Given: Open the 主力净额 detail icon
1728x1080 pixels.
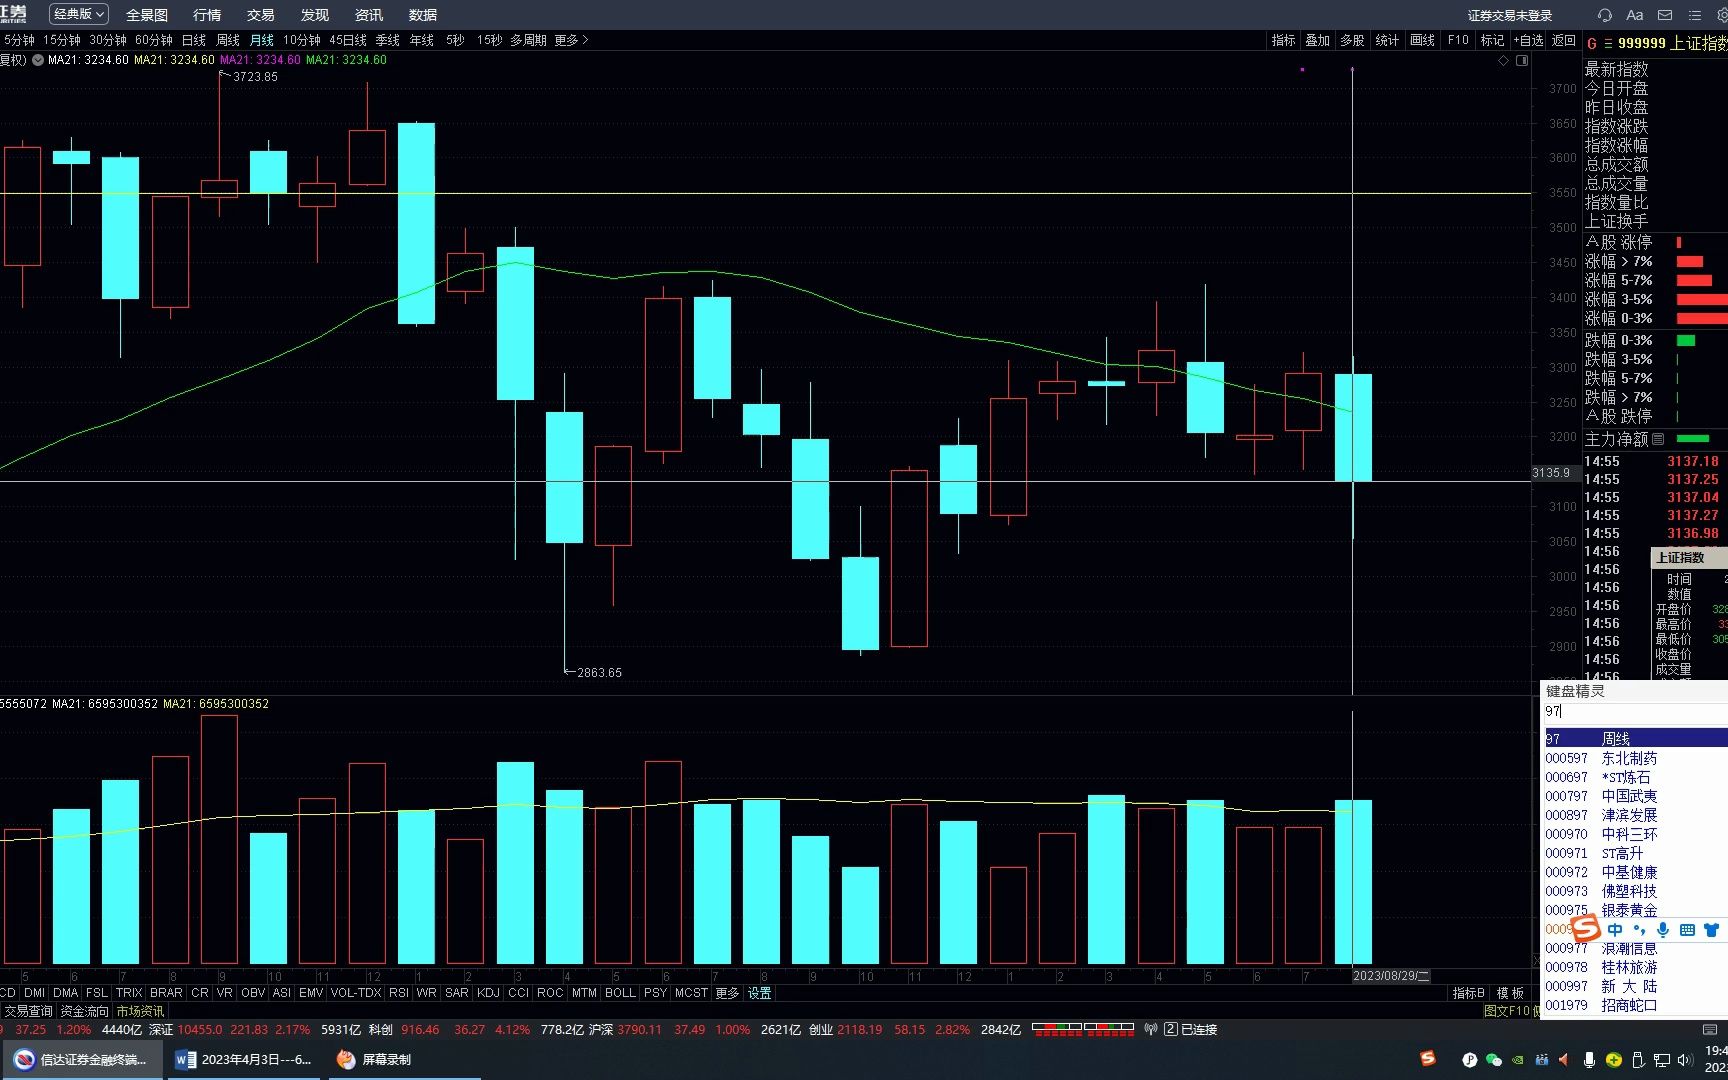Looking at the screenshot, I should click(x=1658, y=439).
